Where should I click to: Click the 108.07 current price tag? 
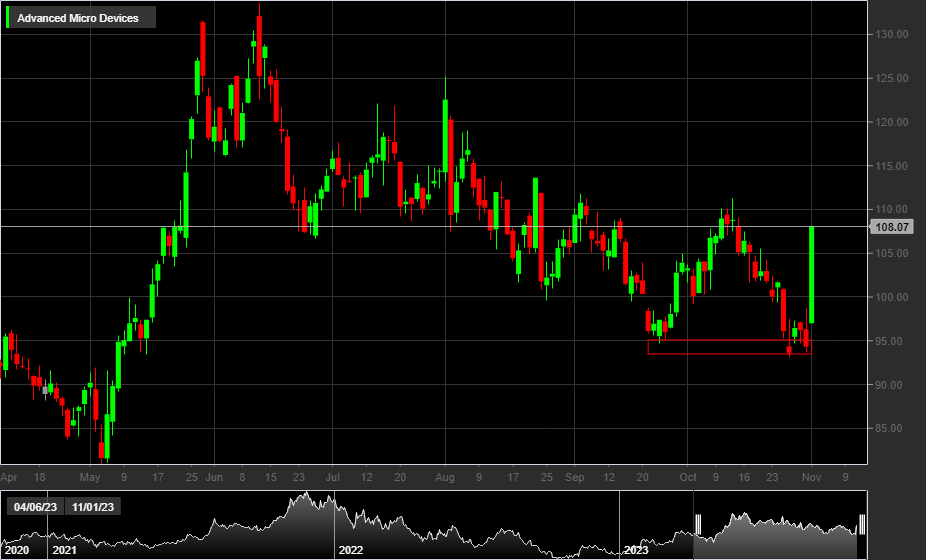[891, 227]
